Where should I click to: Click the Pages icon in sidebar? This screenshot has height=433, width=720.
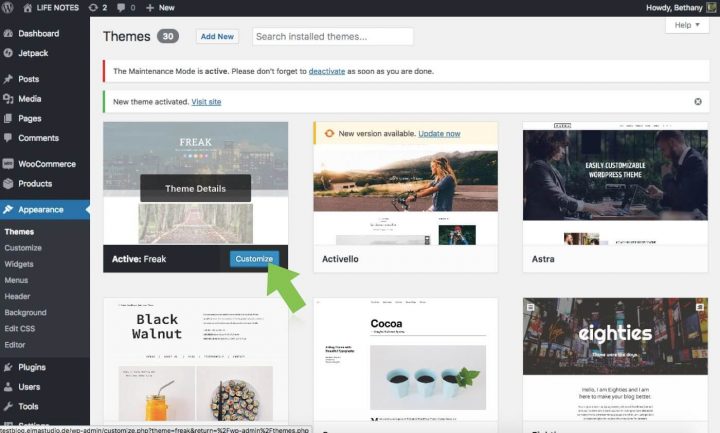(x=8, y=118)
